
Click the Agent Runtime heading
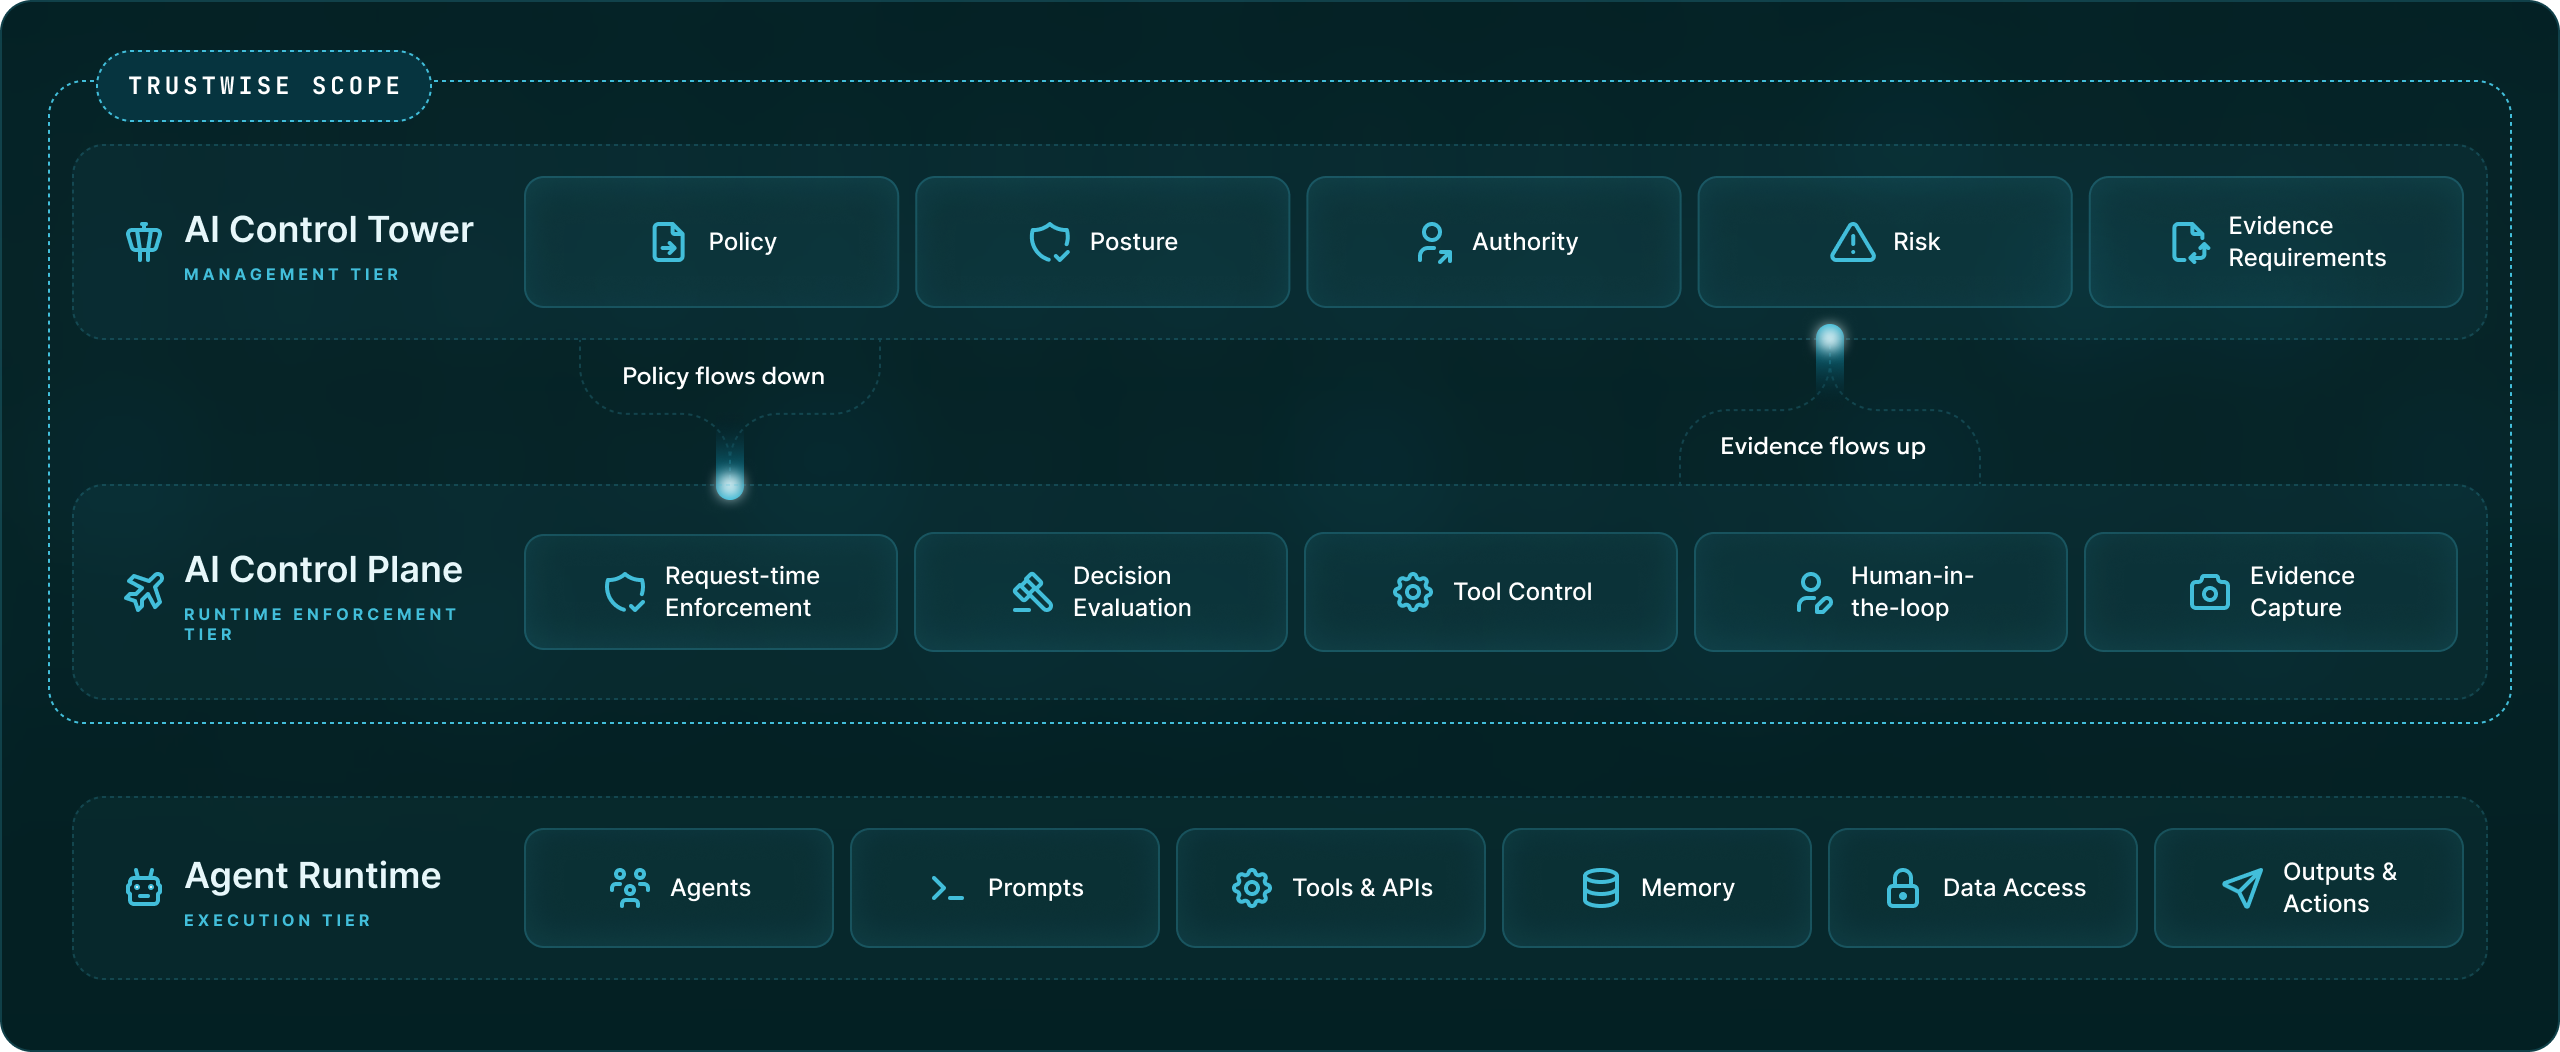(313, 876)
